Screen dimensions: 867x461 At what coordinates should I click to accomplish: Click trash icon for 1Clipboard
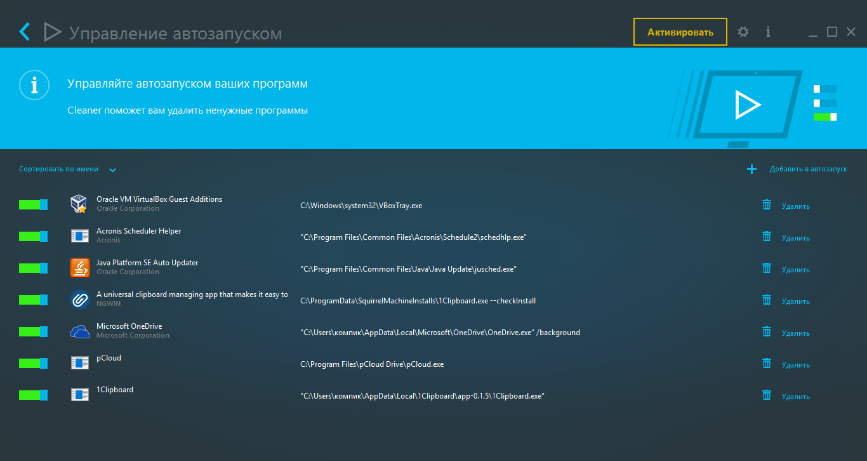coord(766,395)
